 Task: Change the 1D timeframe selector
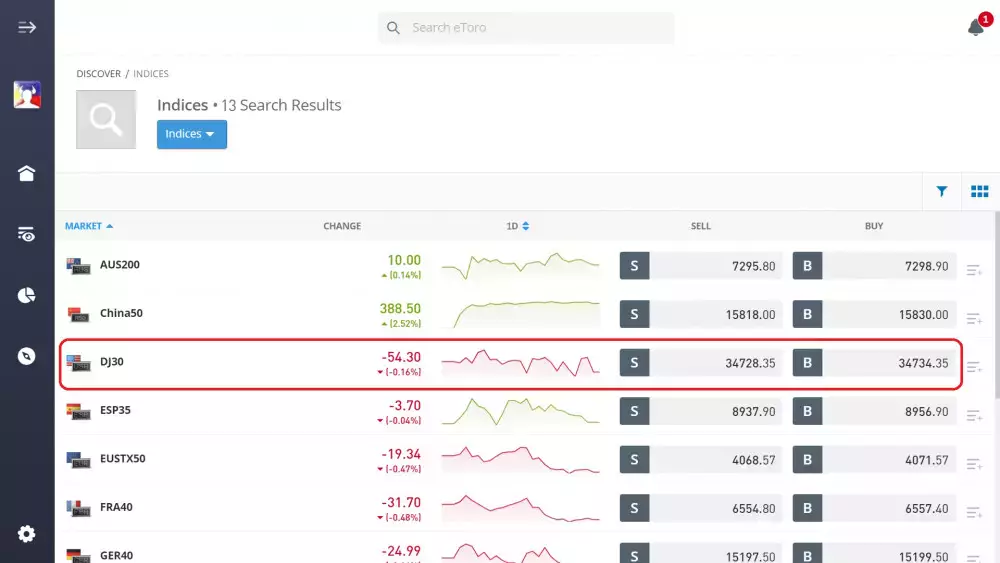tap(517, 226)
